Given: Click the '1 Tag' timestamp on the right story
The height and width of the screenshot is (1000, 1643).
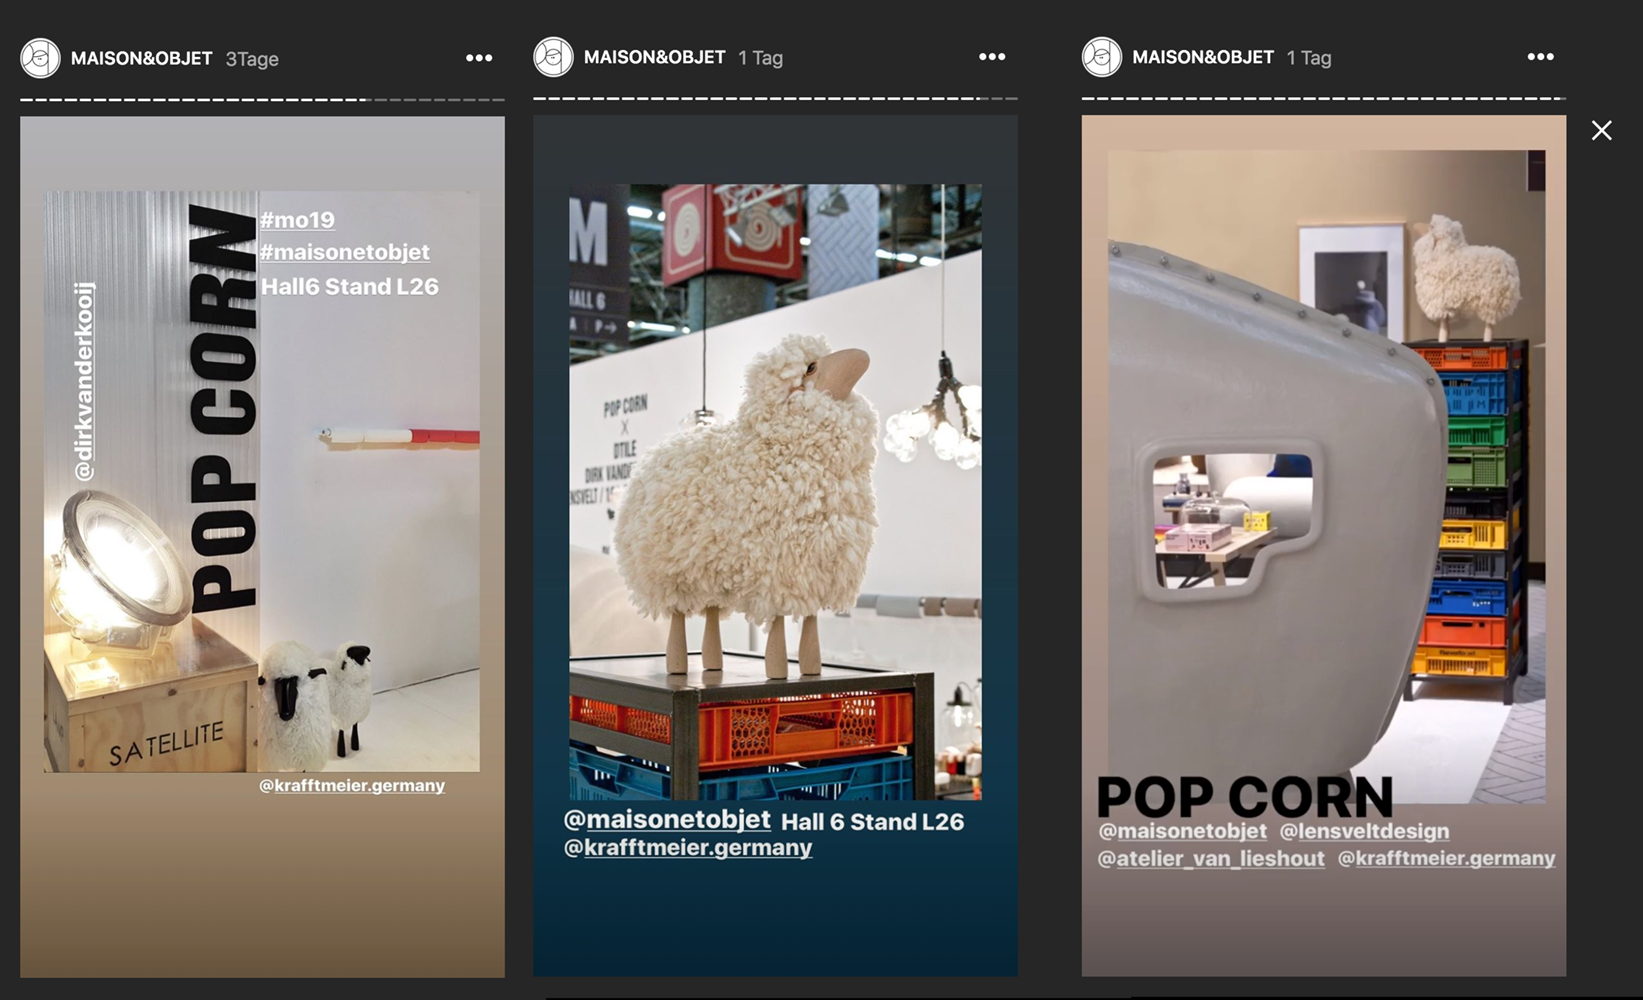Looking at the screenshot, I should coord(1309,58).
